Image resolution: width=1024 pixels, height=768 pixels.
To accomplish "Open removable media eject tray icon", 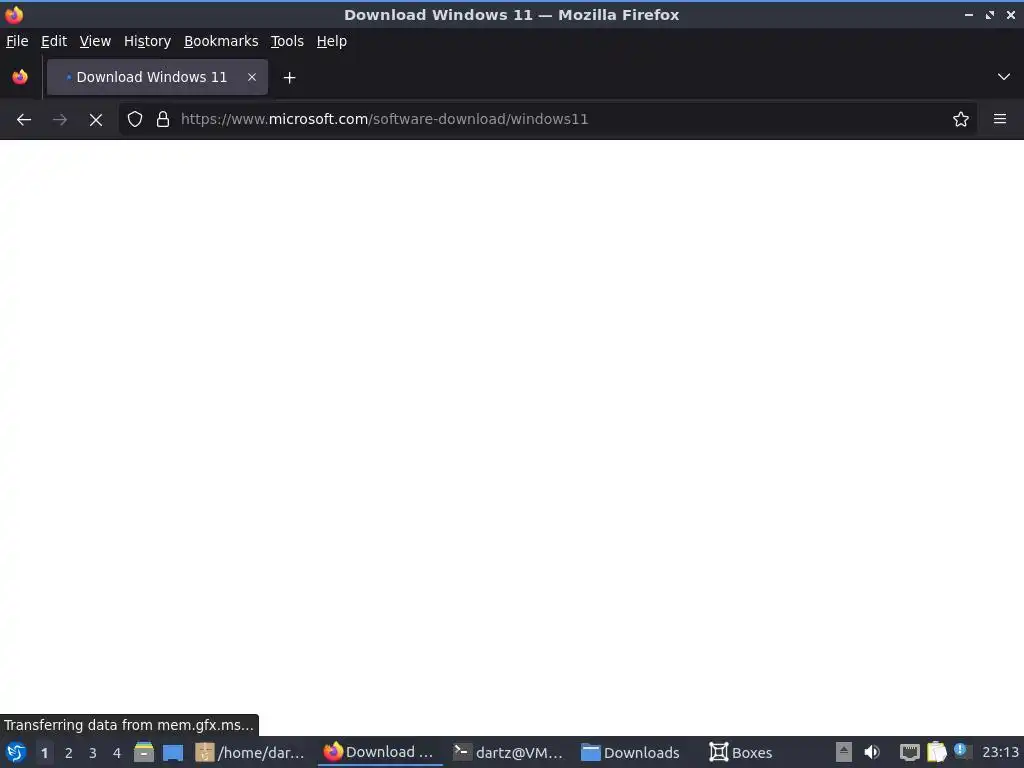I will pos(844,752).
